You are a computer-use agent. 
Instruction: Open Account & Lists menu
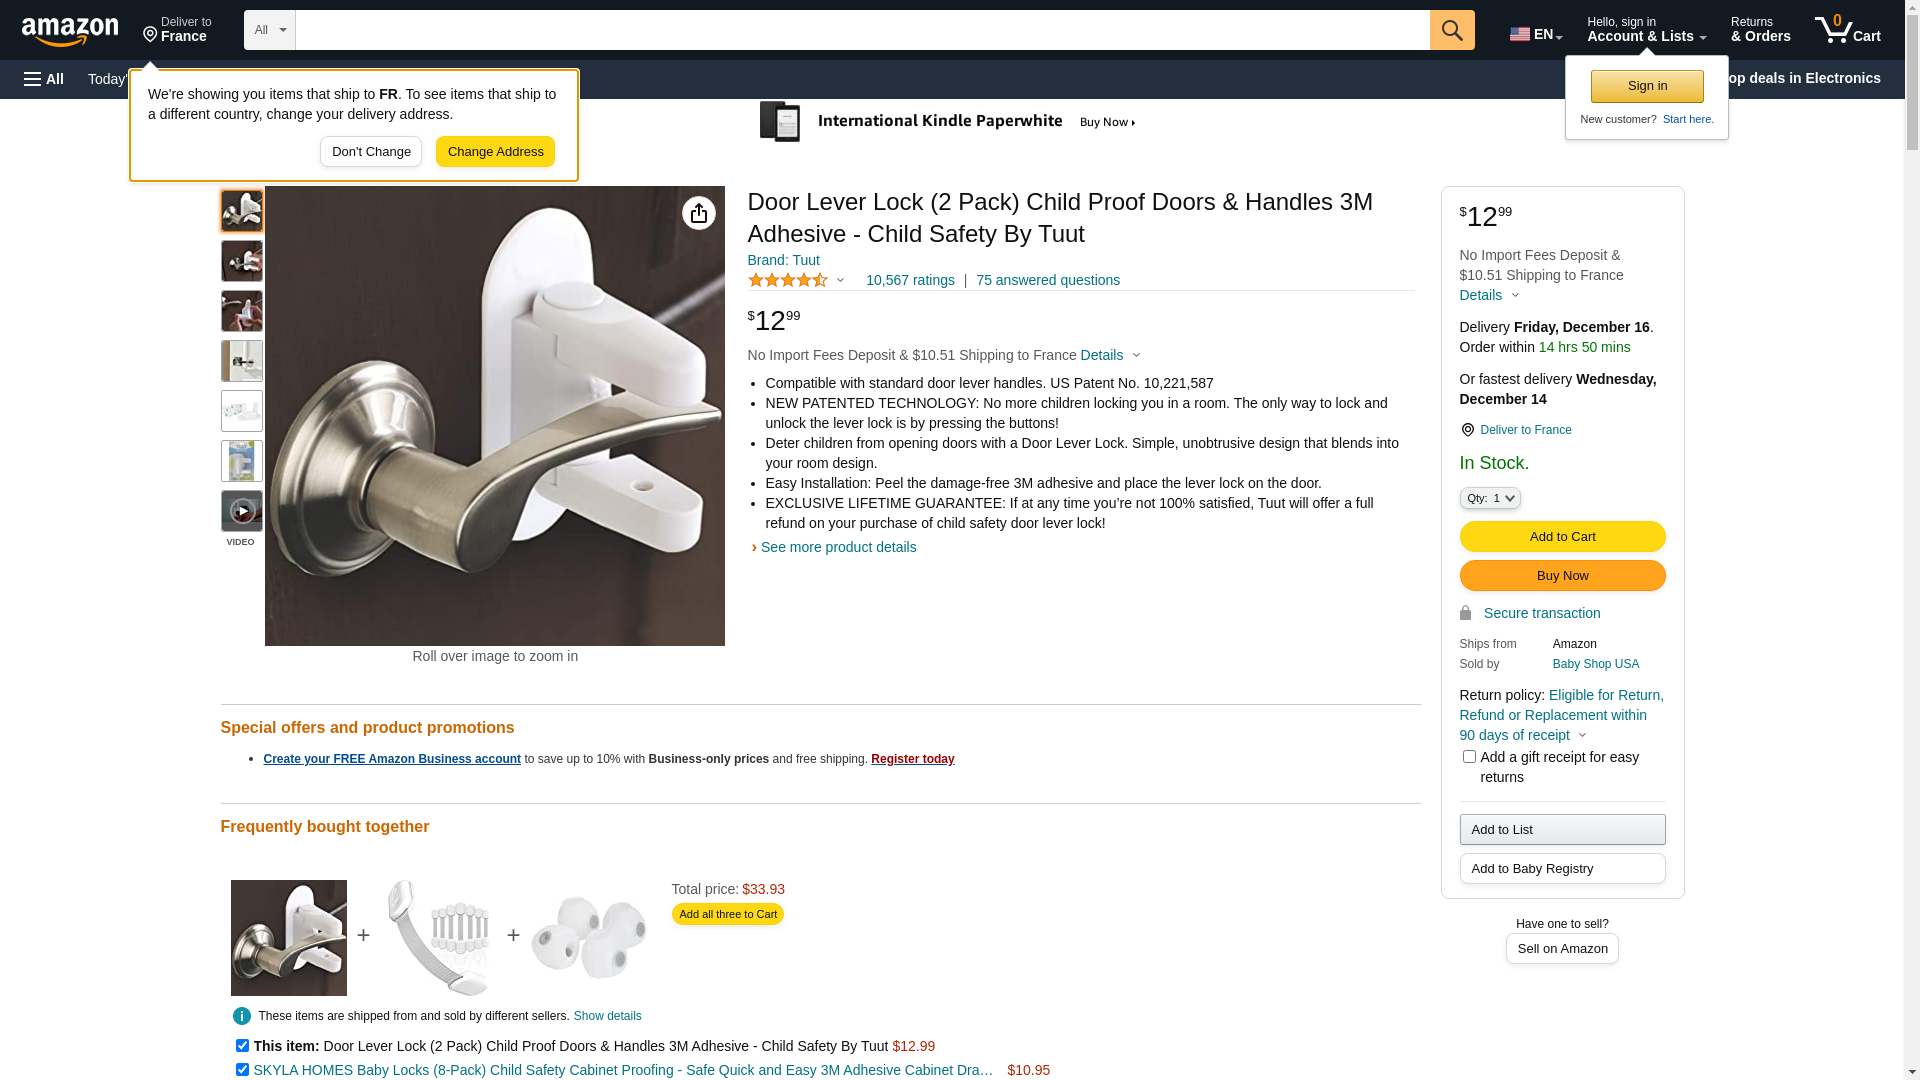(1646, 30)
